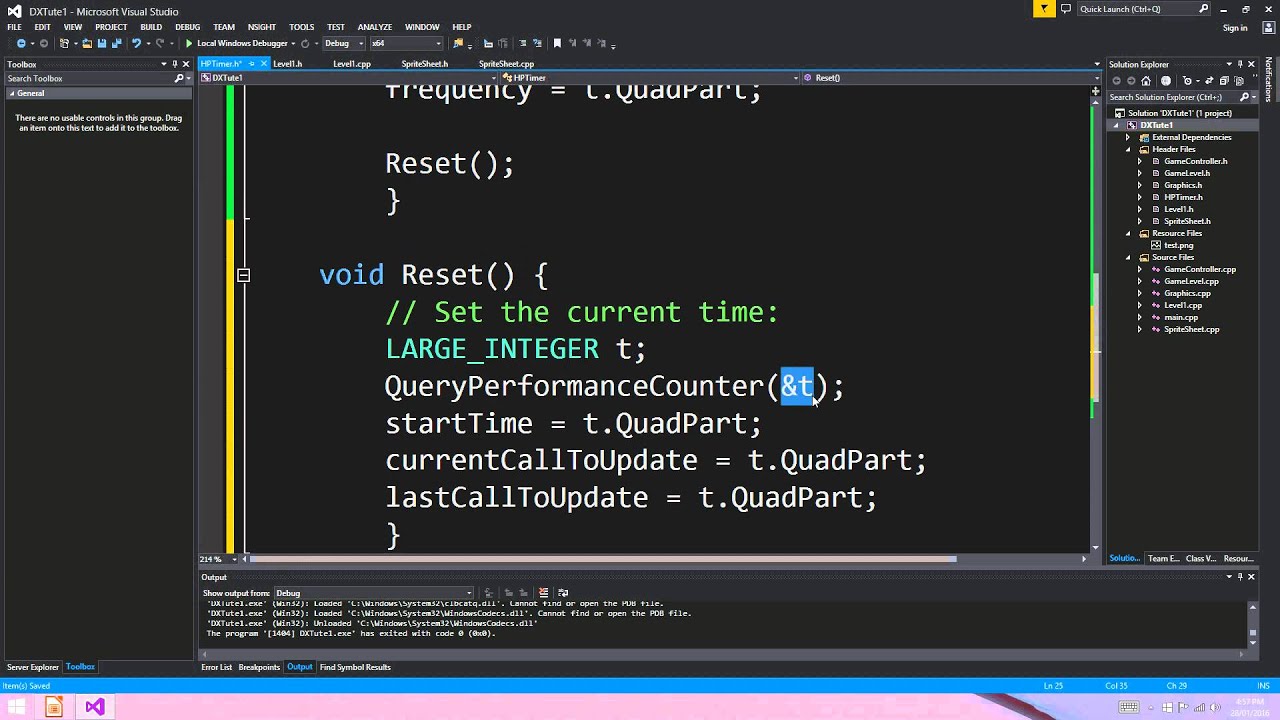
Task: Close the HPTimer.h tab
Action: point(264,63)
